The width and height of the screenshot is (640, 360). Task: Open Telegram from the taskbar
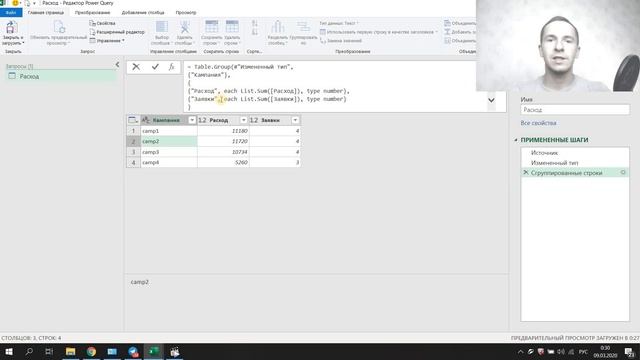[x=133, y=351]
